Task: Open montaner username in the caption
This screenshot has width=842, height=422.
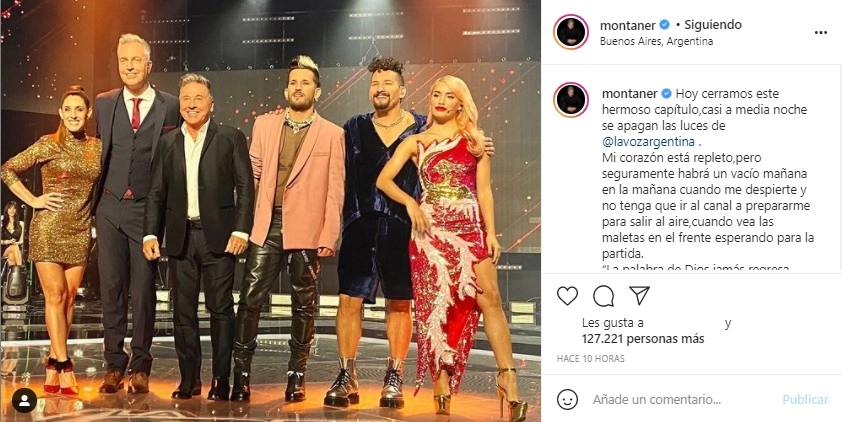Action: pos(629,93)
